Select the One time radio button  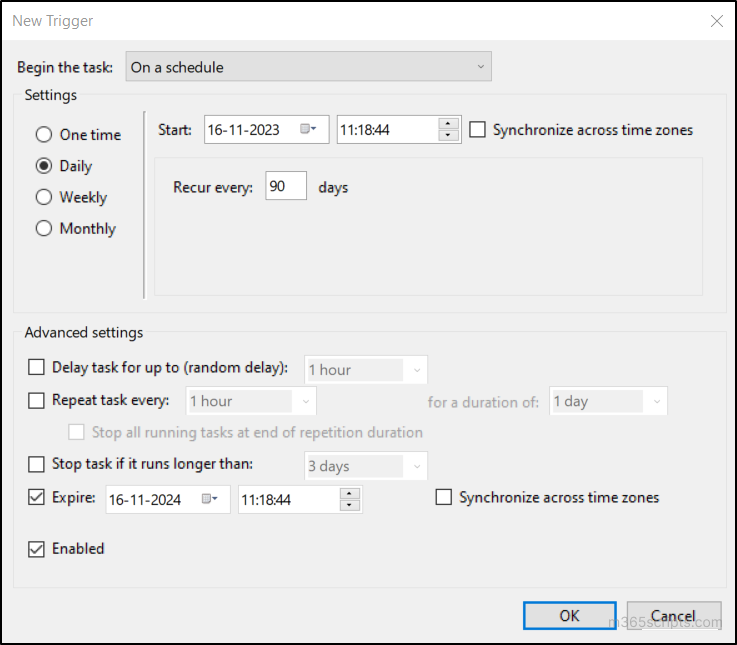tap(44, 135)
